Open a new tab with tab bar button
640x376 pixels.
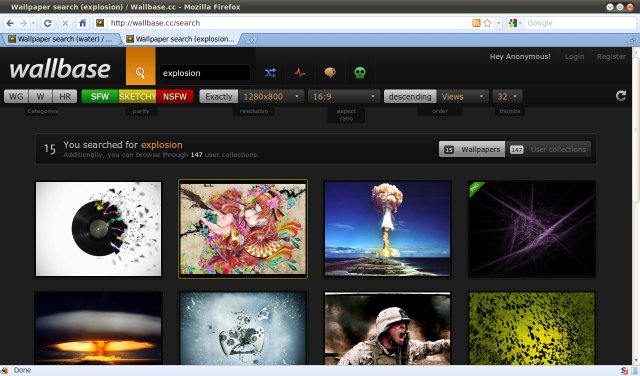(x=251, y=40)
